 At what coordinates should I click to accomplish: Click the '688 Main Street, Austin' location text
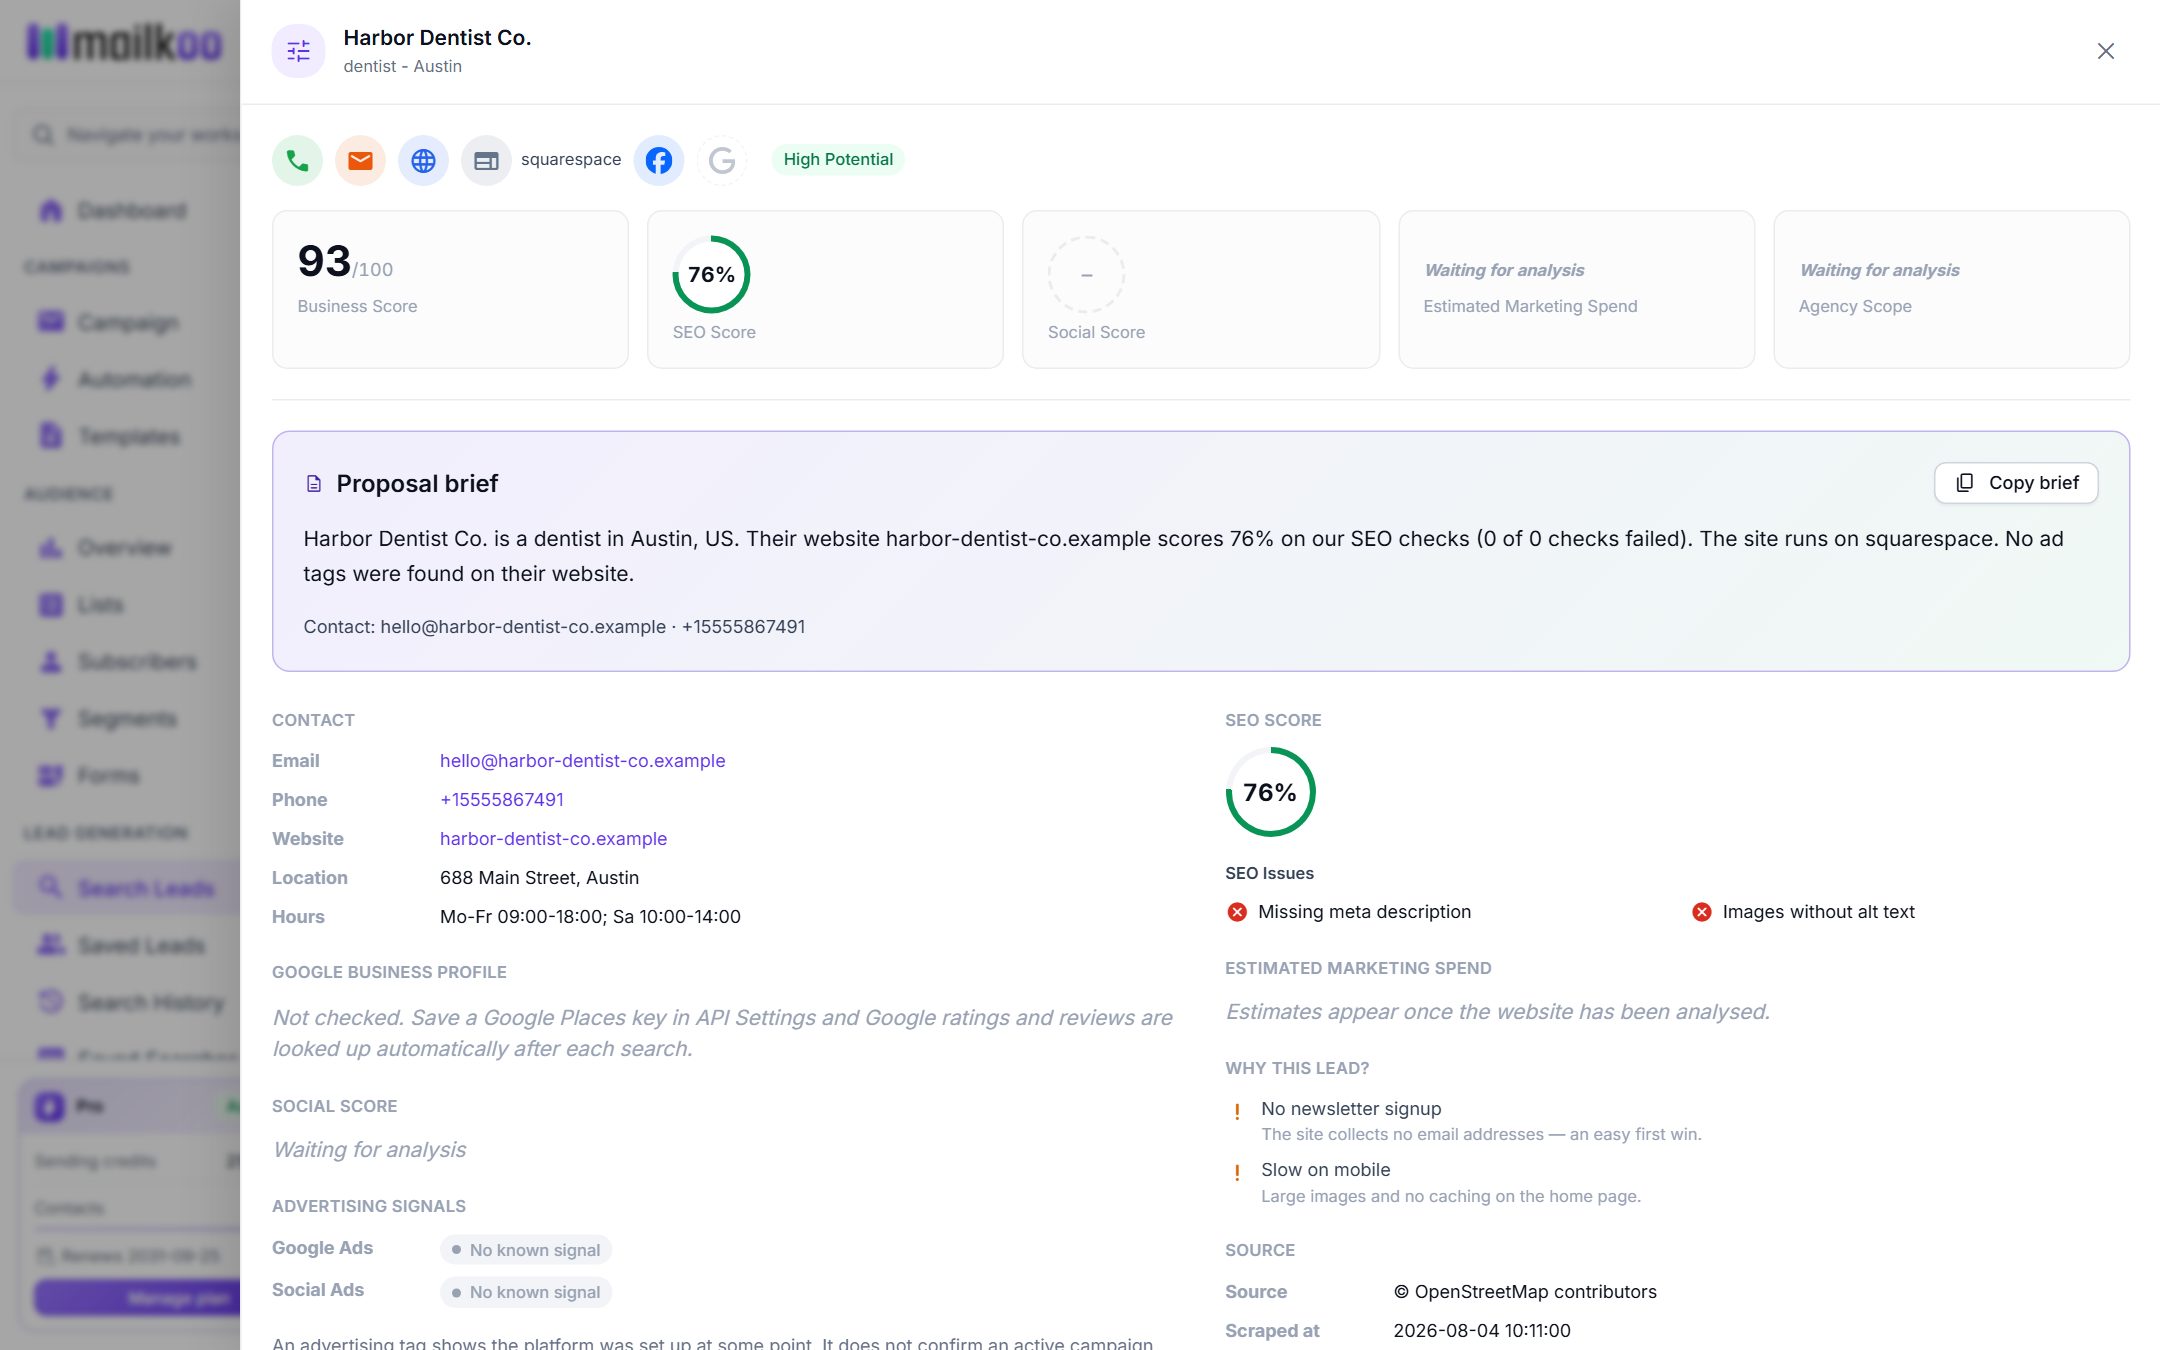539,878
